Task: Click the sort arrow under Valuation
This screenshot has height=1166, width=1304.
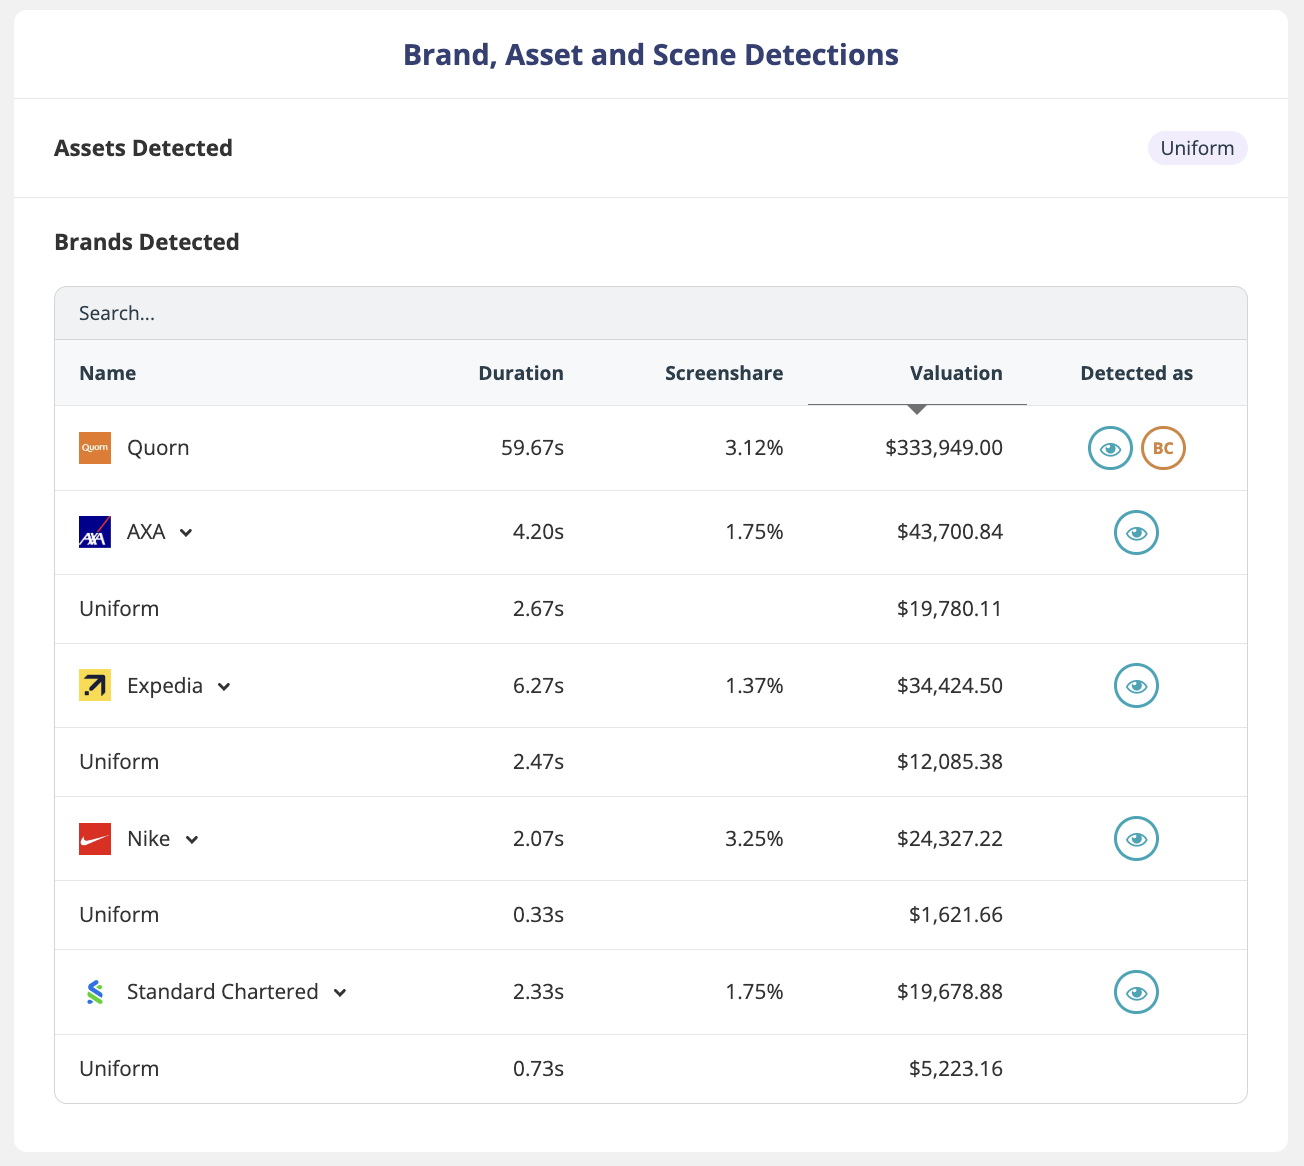Action: point(917,410)
